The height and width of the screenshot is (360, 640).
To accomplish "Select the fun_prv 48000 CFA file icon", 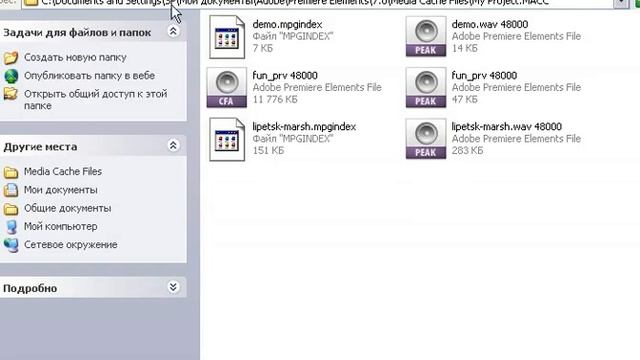I will coord(227,88).
